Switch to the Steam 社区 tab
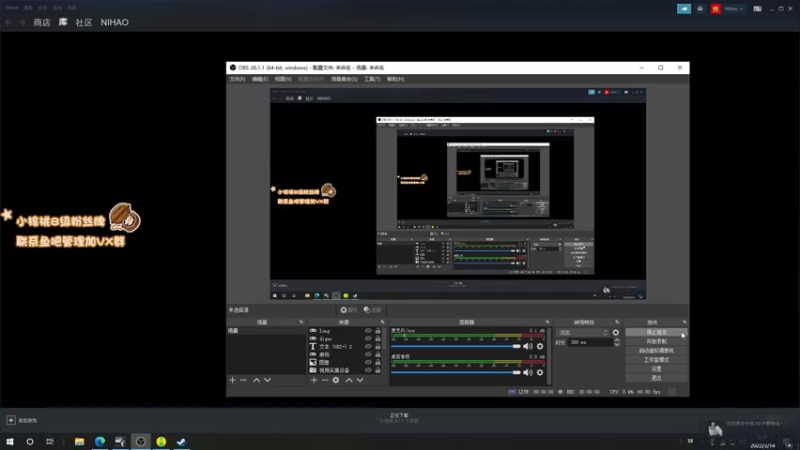This screenshot has width=800, height=450. (84, 22)
